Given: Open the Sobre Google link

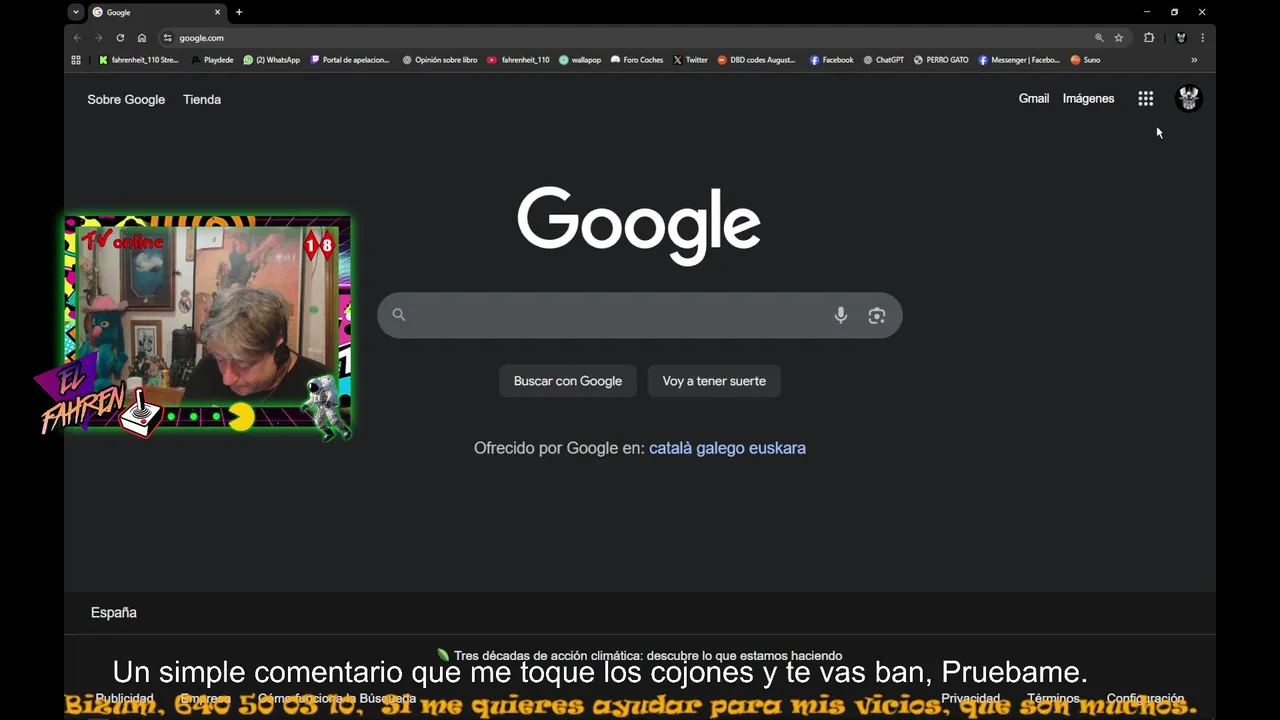Looking at the screenshot, I should [x=126, y=100].
